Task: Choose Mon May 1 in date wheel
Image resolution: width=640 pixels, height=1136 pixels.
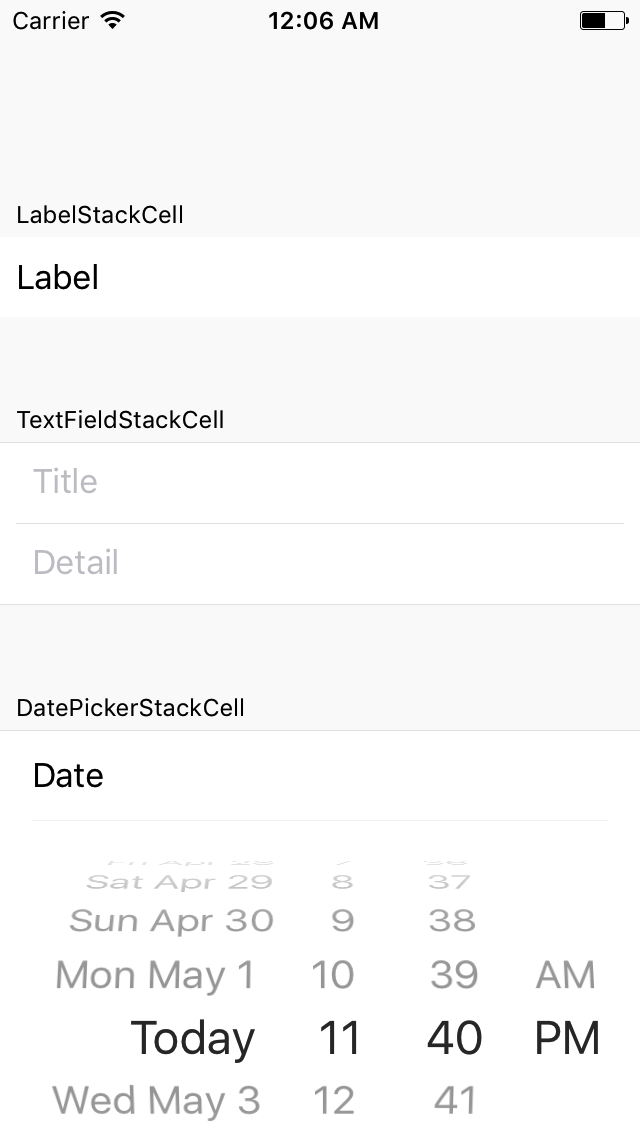Action: point(155,975)
